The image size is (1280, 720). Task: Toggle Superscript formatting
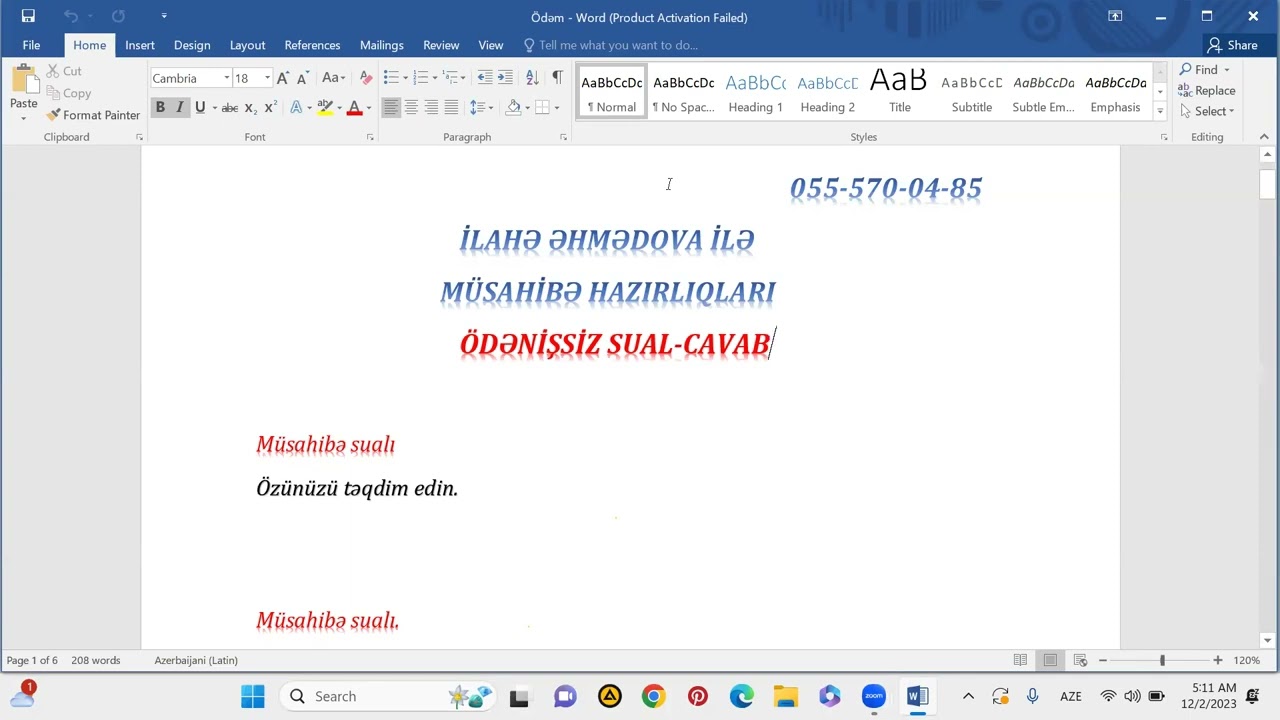(x=271, y=108)
